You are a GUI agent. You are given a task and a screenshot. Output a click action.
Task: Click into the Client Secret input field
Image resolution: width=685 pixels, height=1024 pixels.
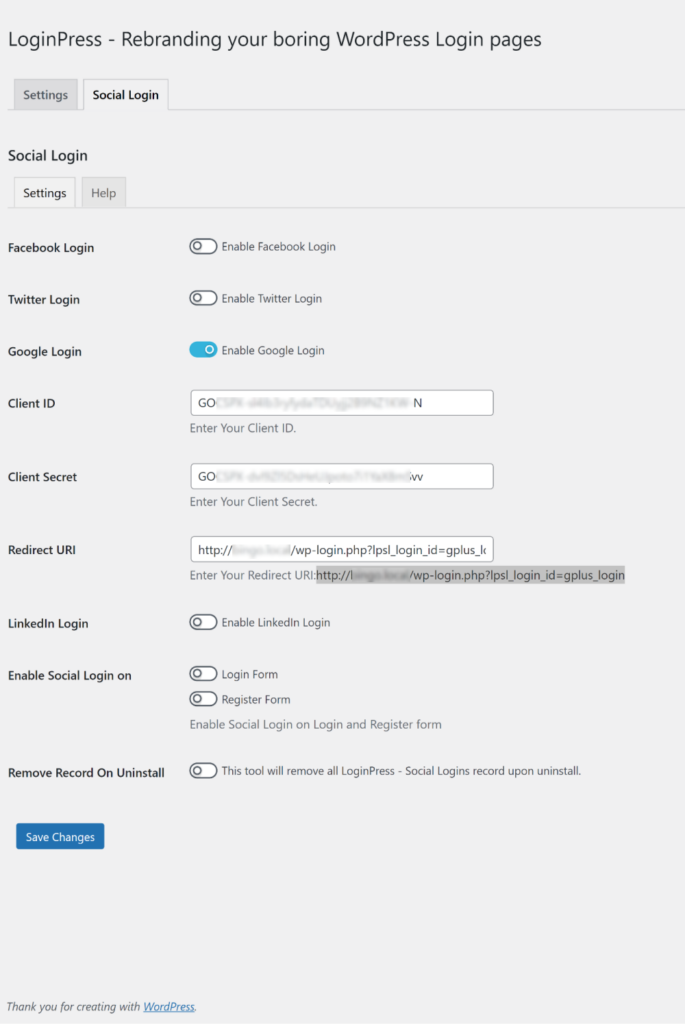tap(342, 476)
